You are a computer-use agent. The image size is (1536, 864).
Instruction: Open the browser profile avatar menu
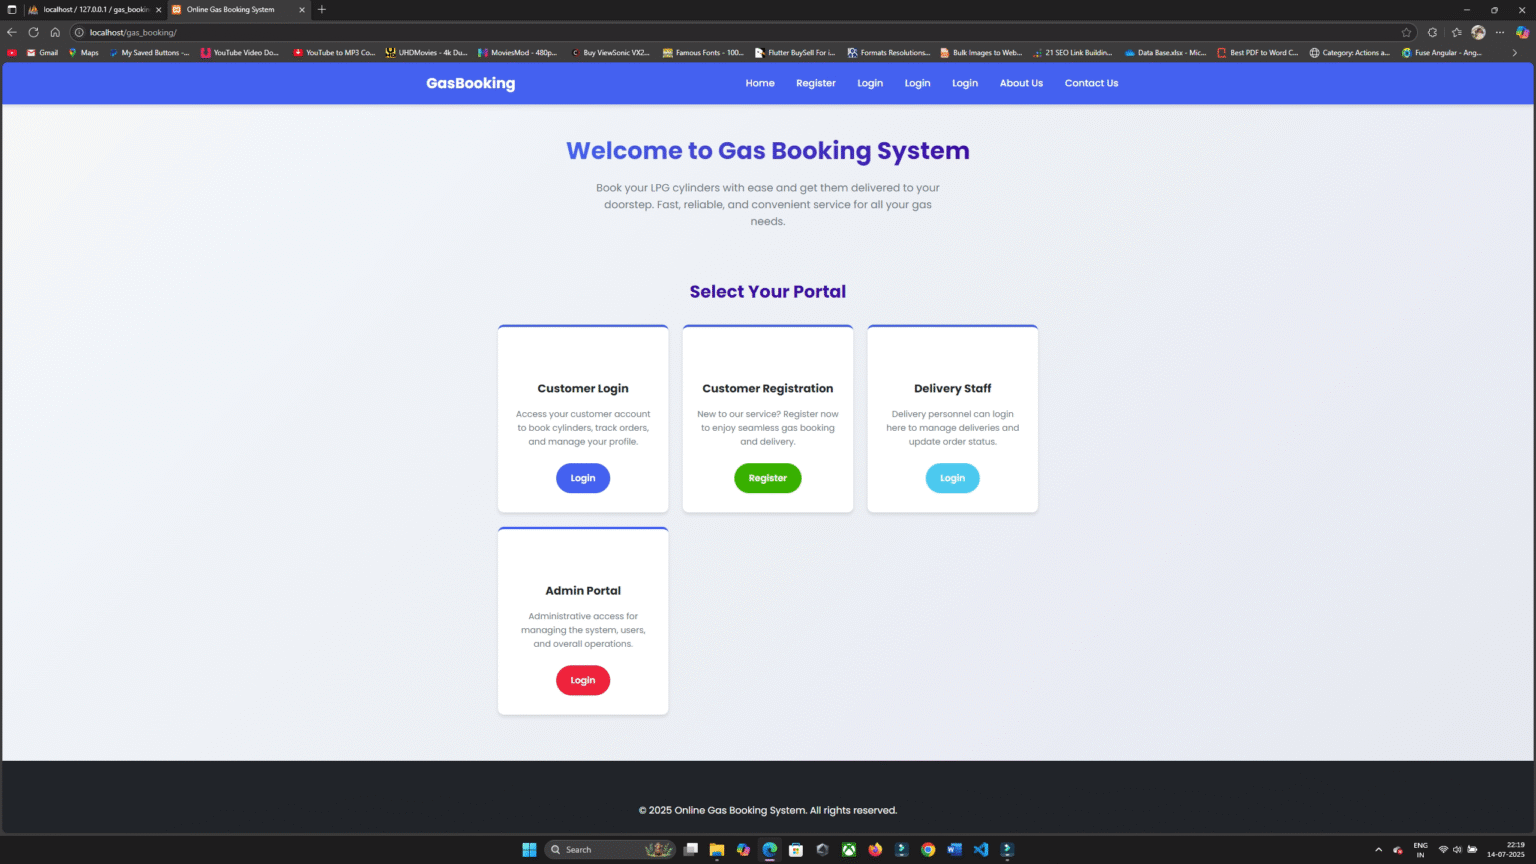coord(1479,32)
